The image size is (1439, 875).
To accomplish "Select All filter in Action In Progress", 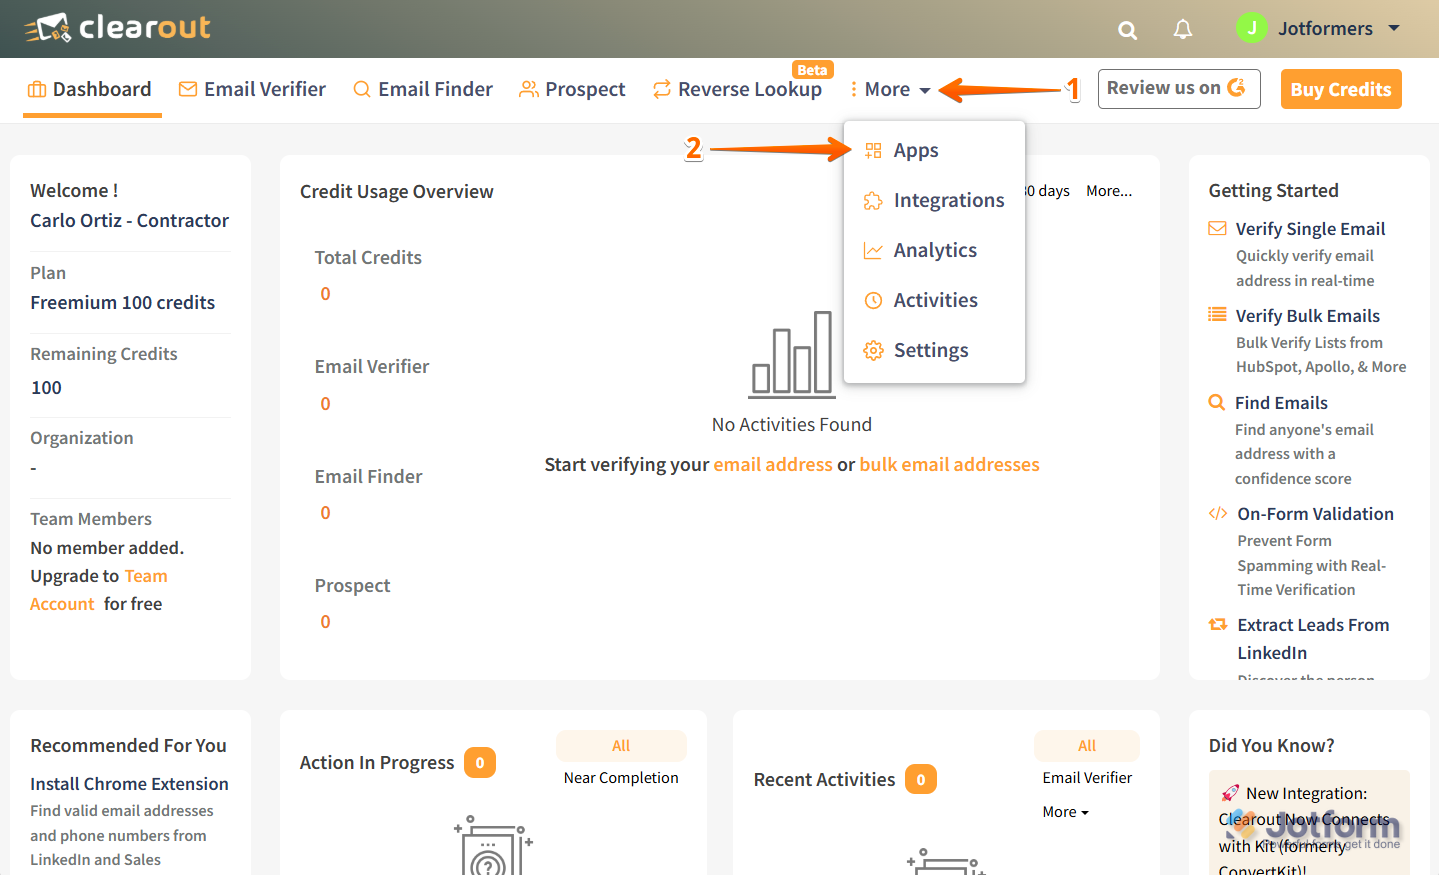I will tap(621, 746).
